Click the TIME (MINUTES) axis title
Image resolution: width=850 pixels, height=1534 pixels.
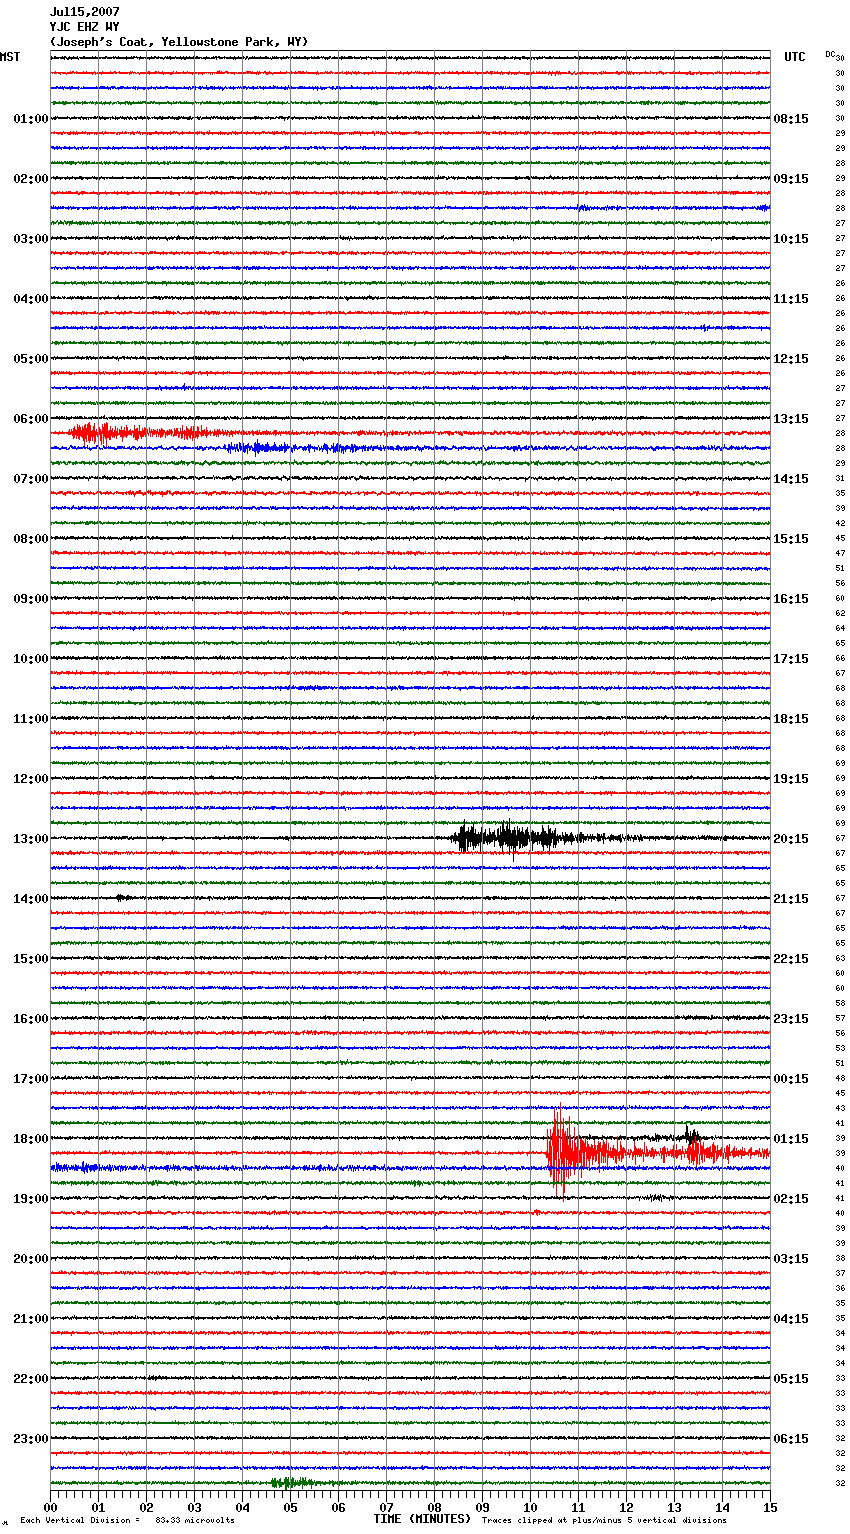(x=422, y=1519)
